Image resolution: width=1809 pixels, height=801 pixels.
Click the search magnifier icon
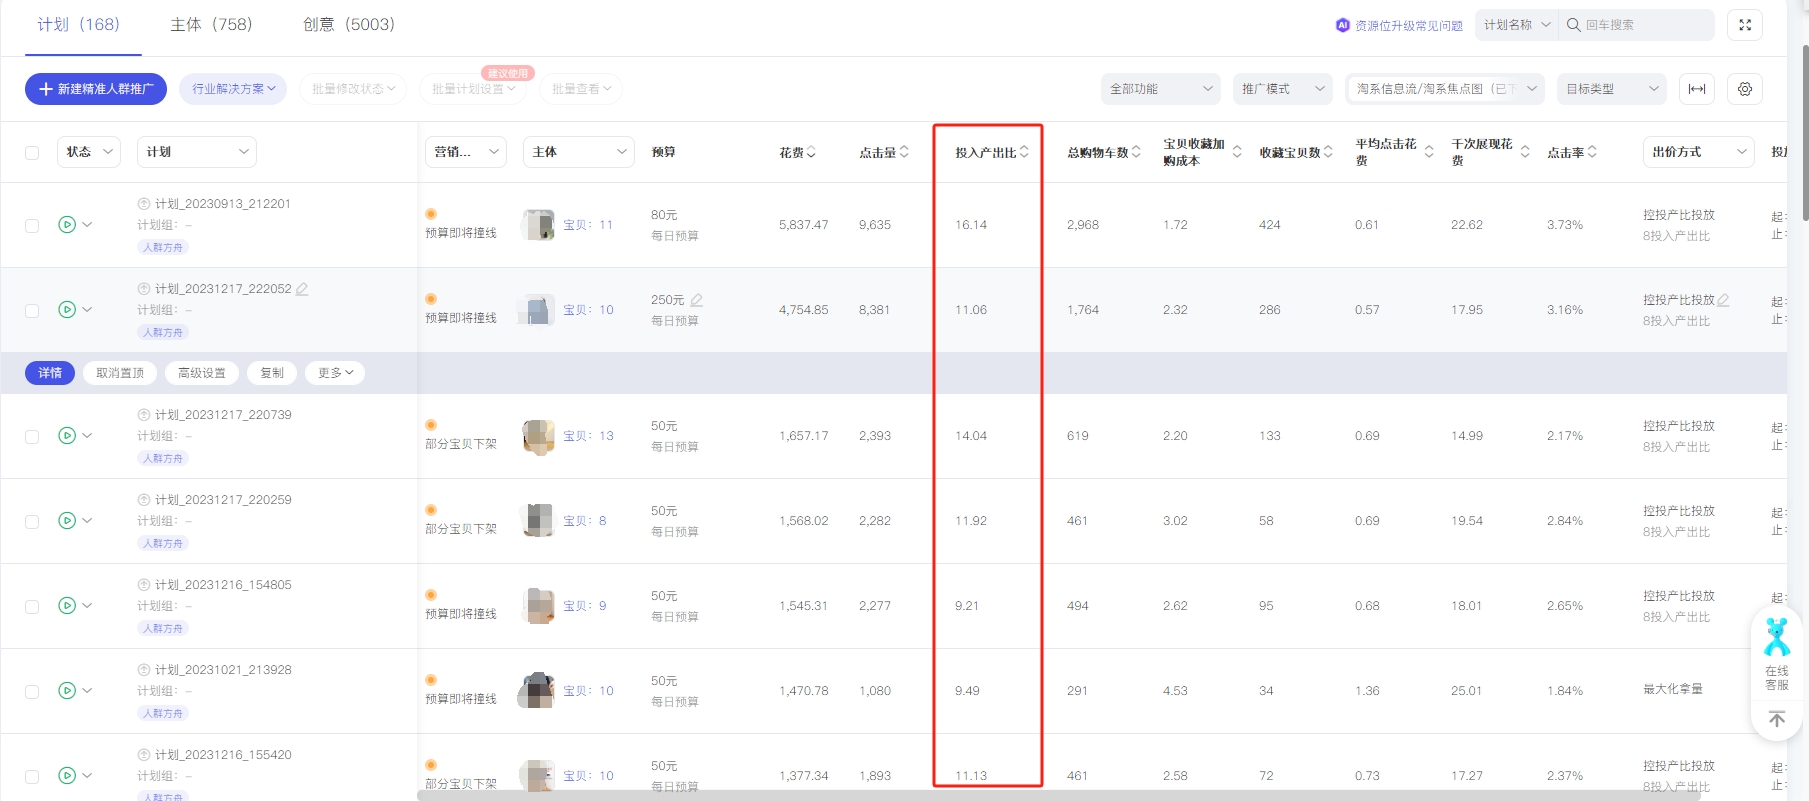pyautogui.click(x=1573, y=25)
